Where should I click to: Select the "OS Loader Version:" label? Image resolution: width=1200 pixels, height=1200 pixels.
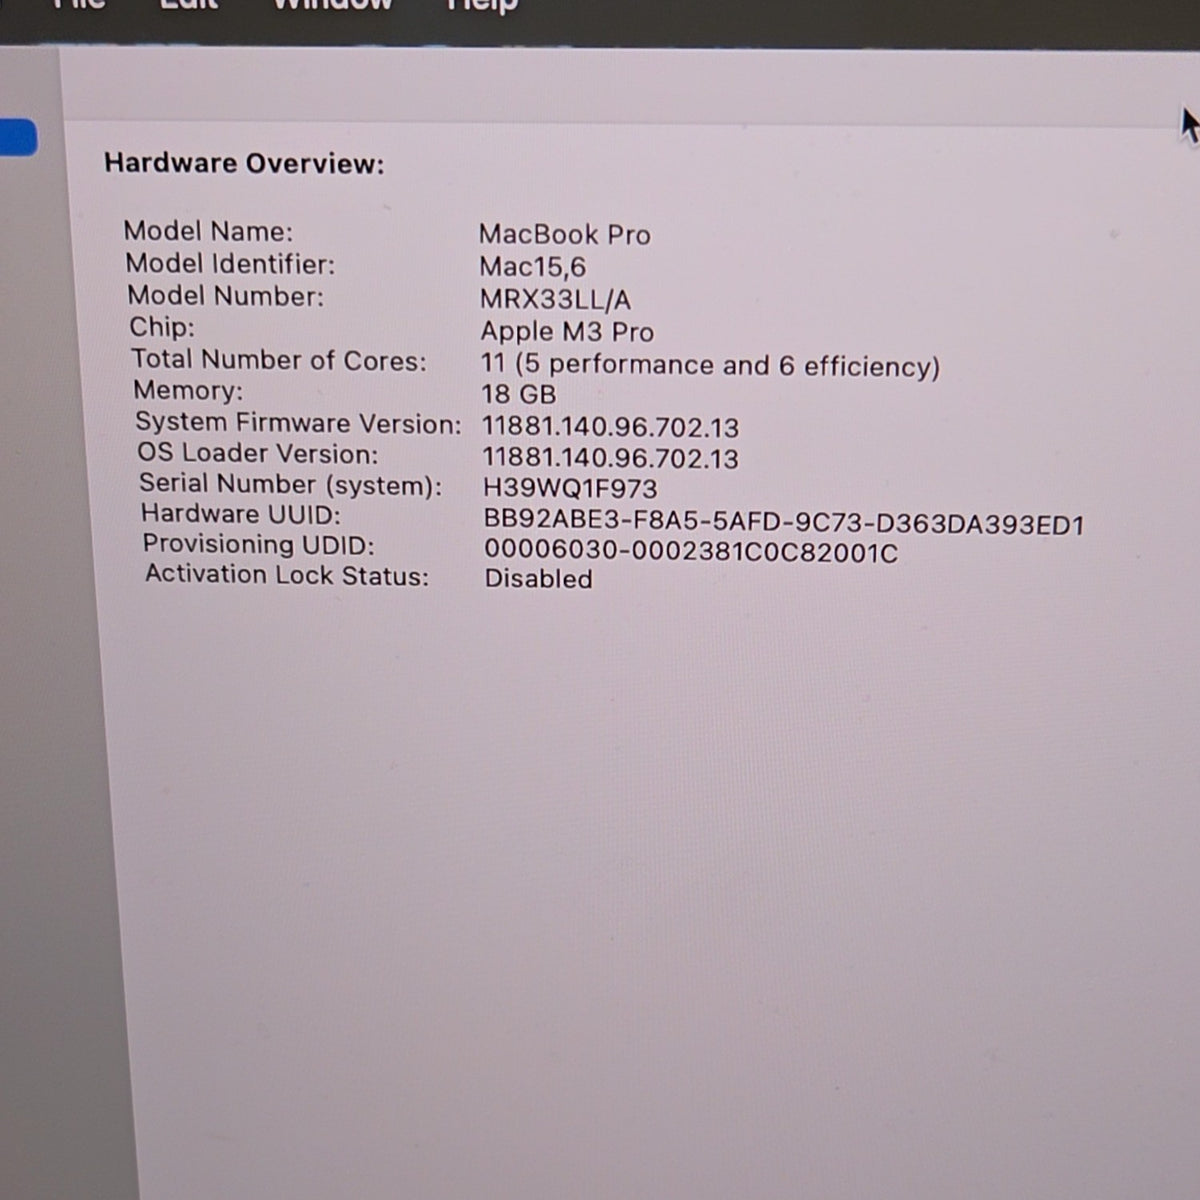[x=258, y=453]
